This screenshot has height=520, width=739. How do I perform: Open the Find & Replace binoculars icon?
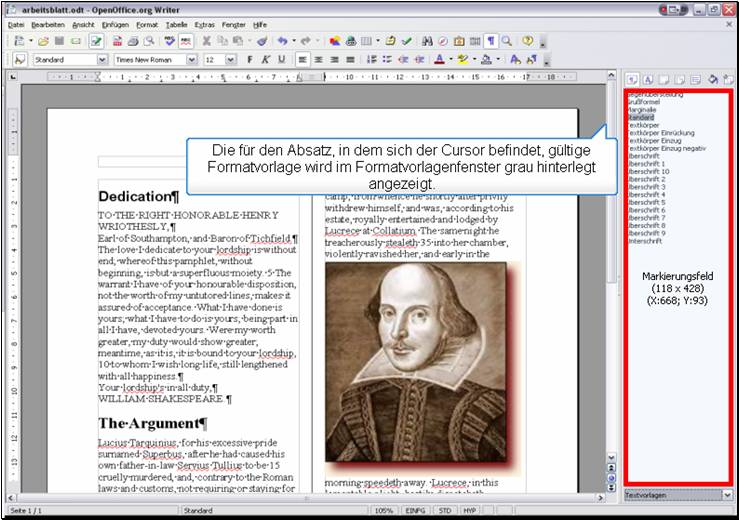point(427,42)
